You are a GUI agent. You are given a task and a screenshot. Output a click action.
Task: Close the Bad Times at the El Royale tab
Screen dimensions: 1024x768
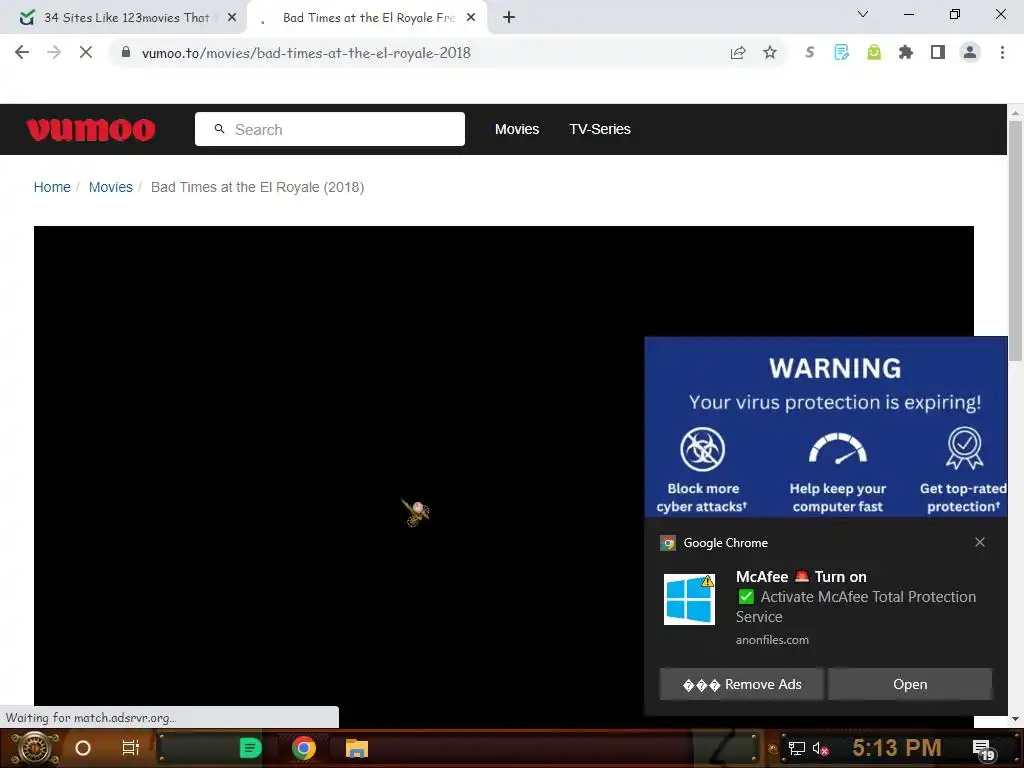(471, 18)
